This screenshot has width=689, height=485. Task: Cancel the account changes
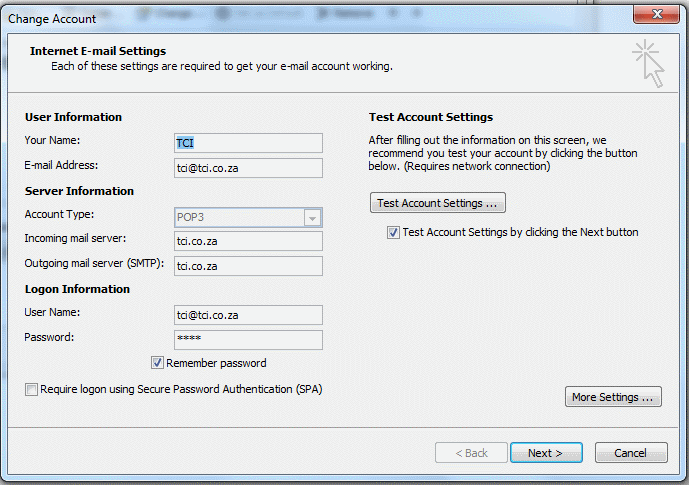pyautogui.click(x=631, y=452)
